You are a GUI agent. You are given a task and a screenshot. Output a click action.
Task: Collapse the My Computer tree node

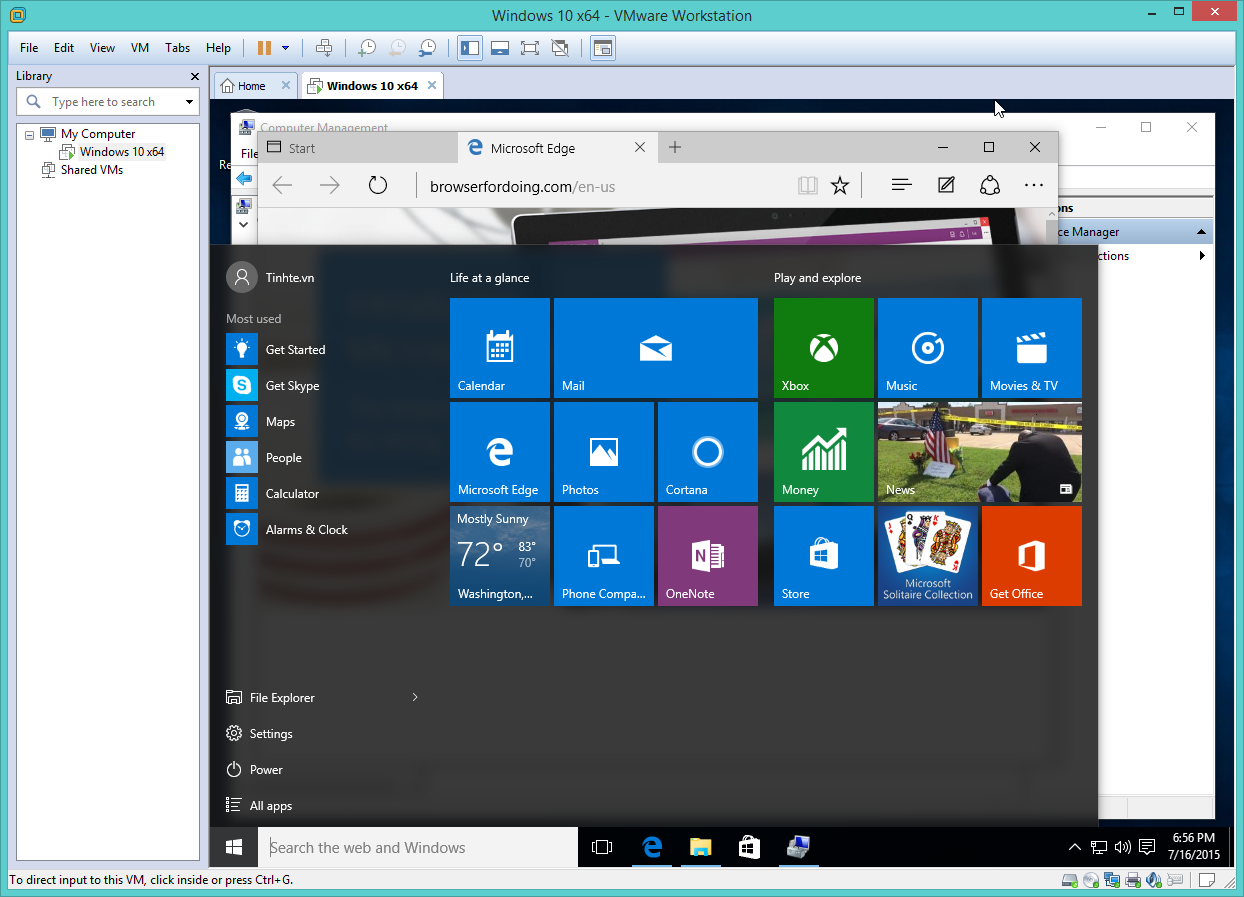tap(29, 134)
